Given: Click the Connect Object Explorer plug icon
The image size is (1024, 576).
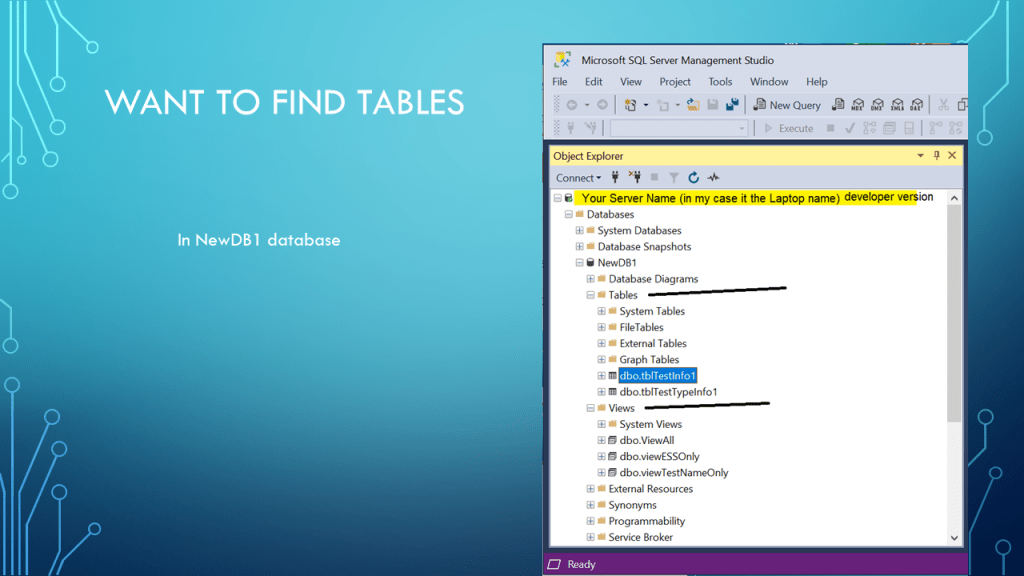Looking at the screenshot, I should click(615, 178).
